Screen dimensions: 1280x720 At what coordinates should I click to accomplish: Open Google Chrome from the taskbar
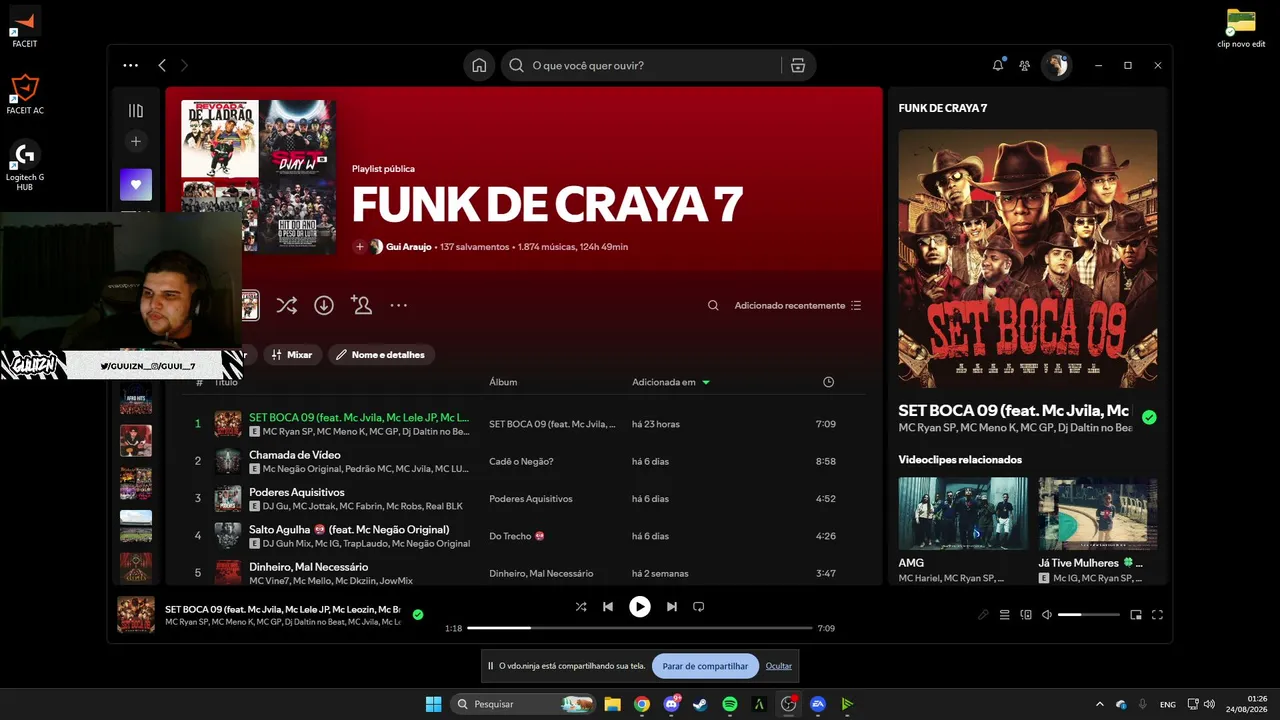[x=642, y=704]
